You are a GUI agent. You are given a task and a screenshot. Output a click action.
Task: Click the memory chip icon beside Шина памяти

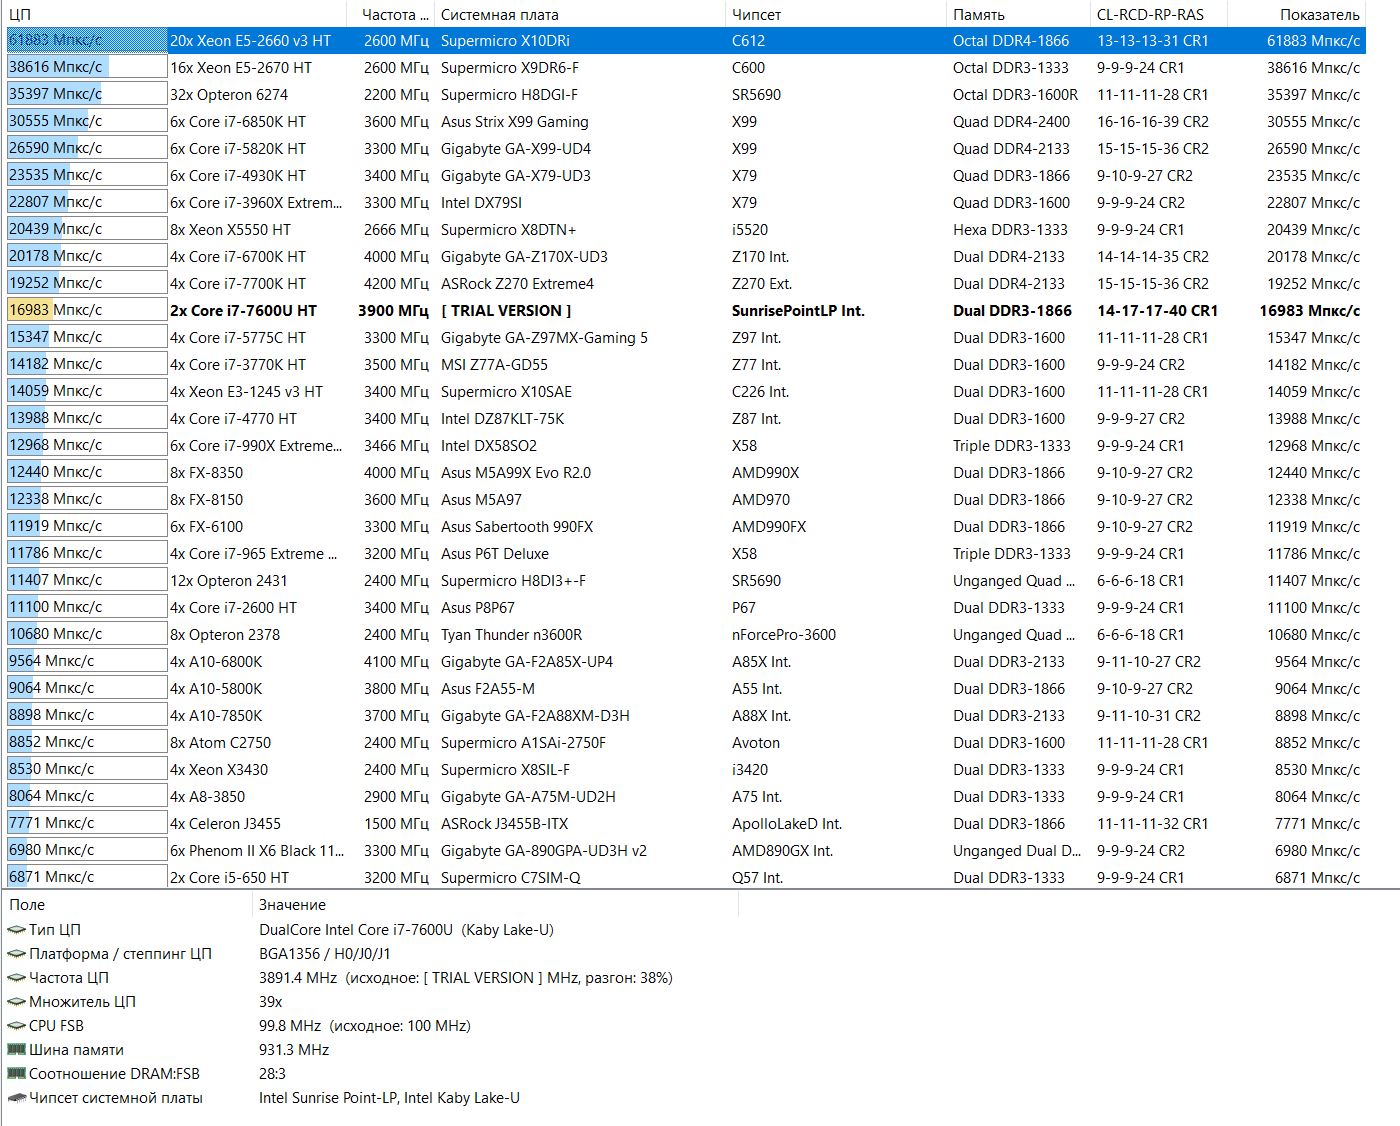16,1050
